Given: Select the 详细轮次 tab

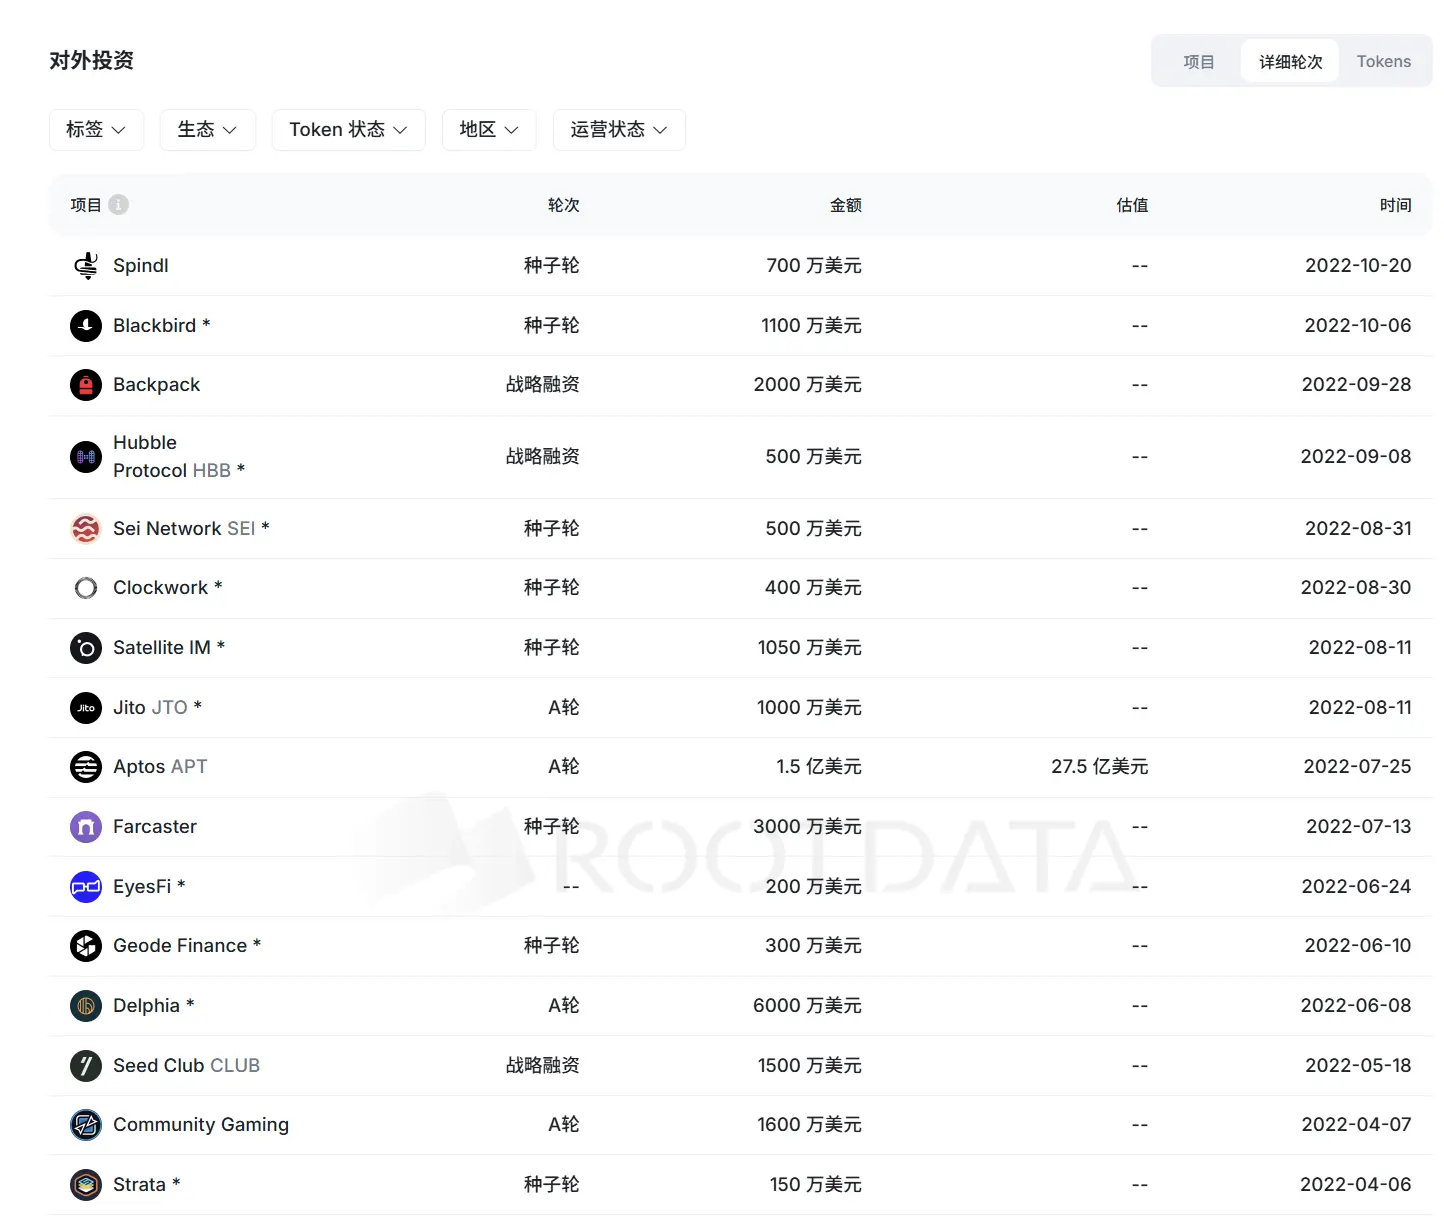Looking at the screenshot, I should 1290,62.
